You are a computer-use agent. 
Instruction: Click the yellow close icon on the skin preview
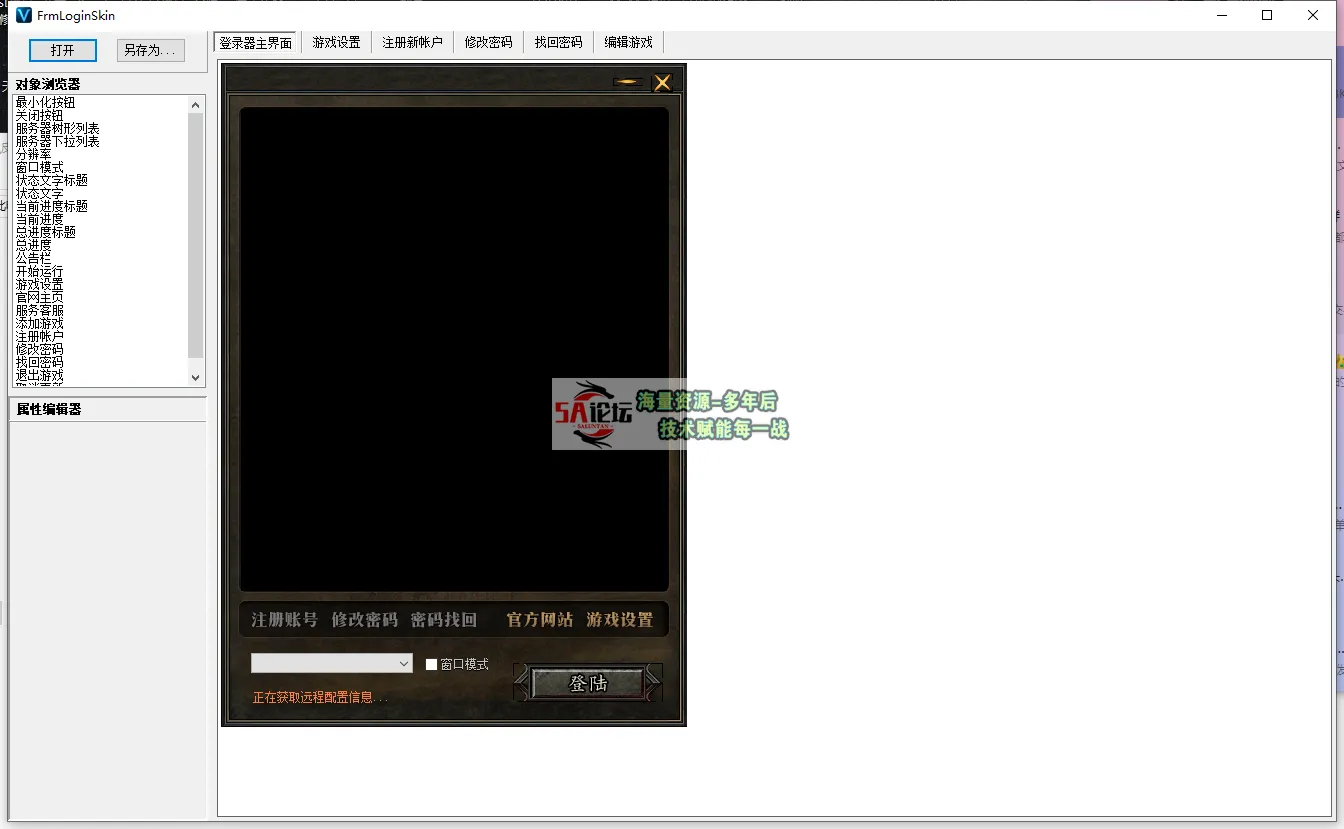[x=662, y=83]
